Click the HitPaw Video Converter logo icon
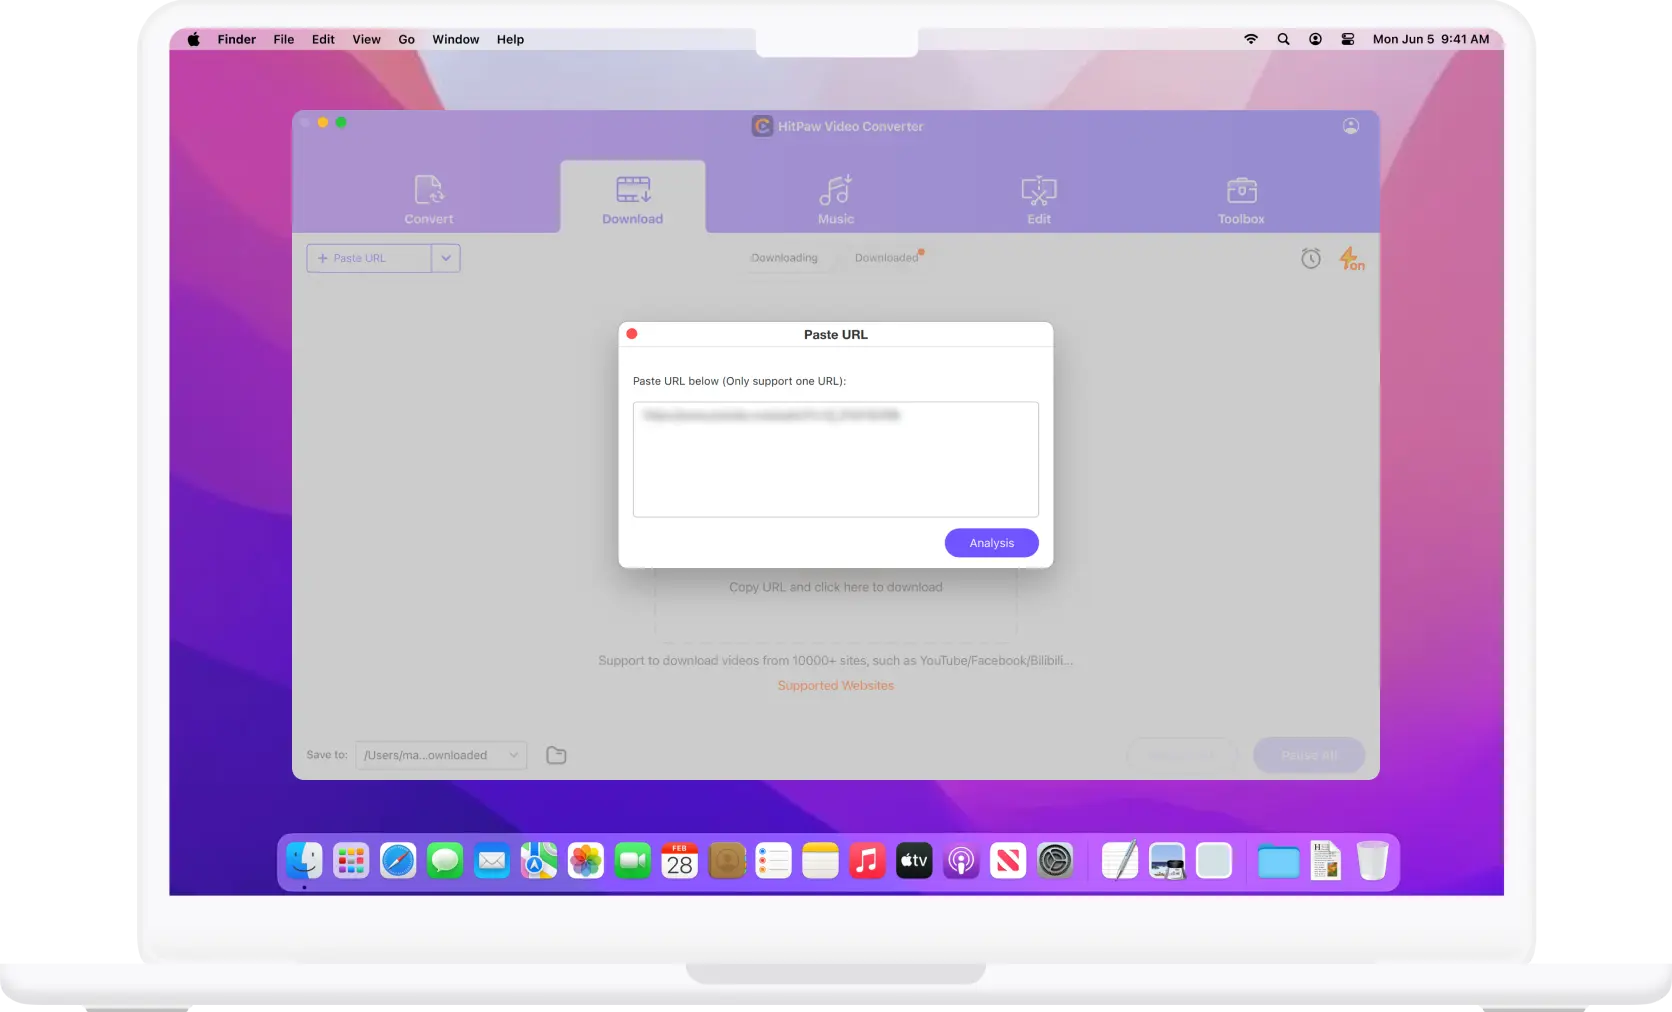 point(762,126)
